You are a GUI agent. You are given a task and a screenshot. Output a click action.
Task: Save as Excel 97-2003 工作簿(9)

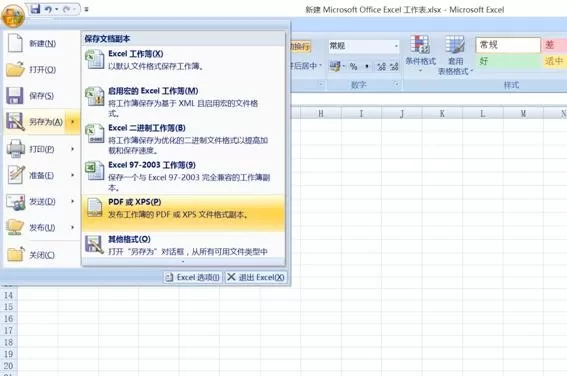click(183, 176)
